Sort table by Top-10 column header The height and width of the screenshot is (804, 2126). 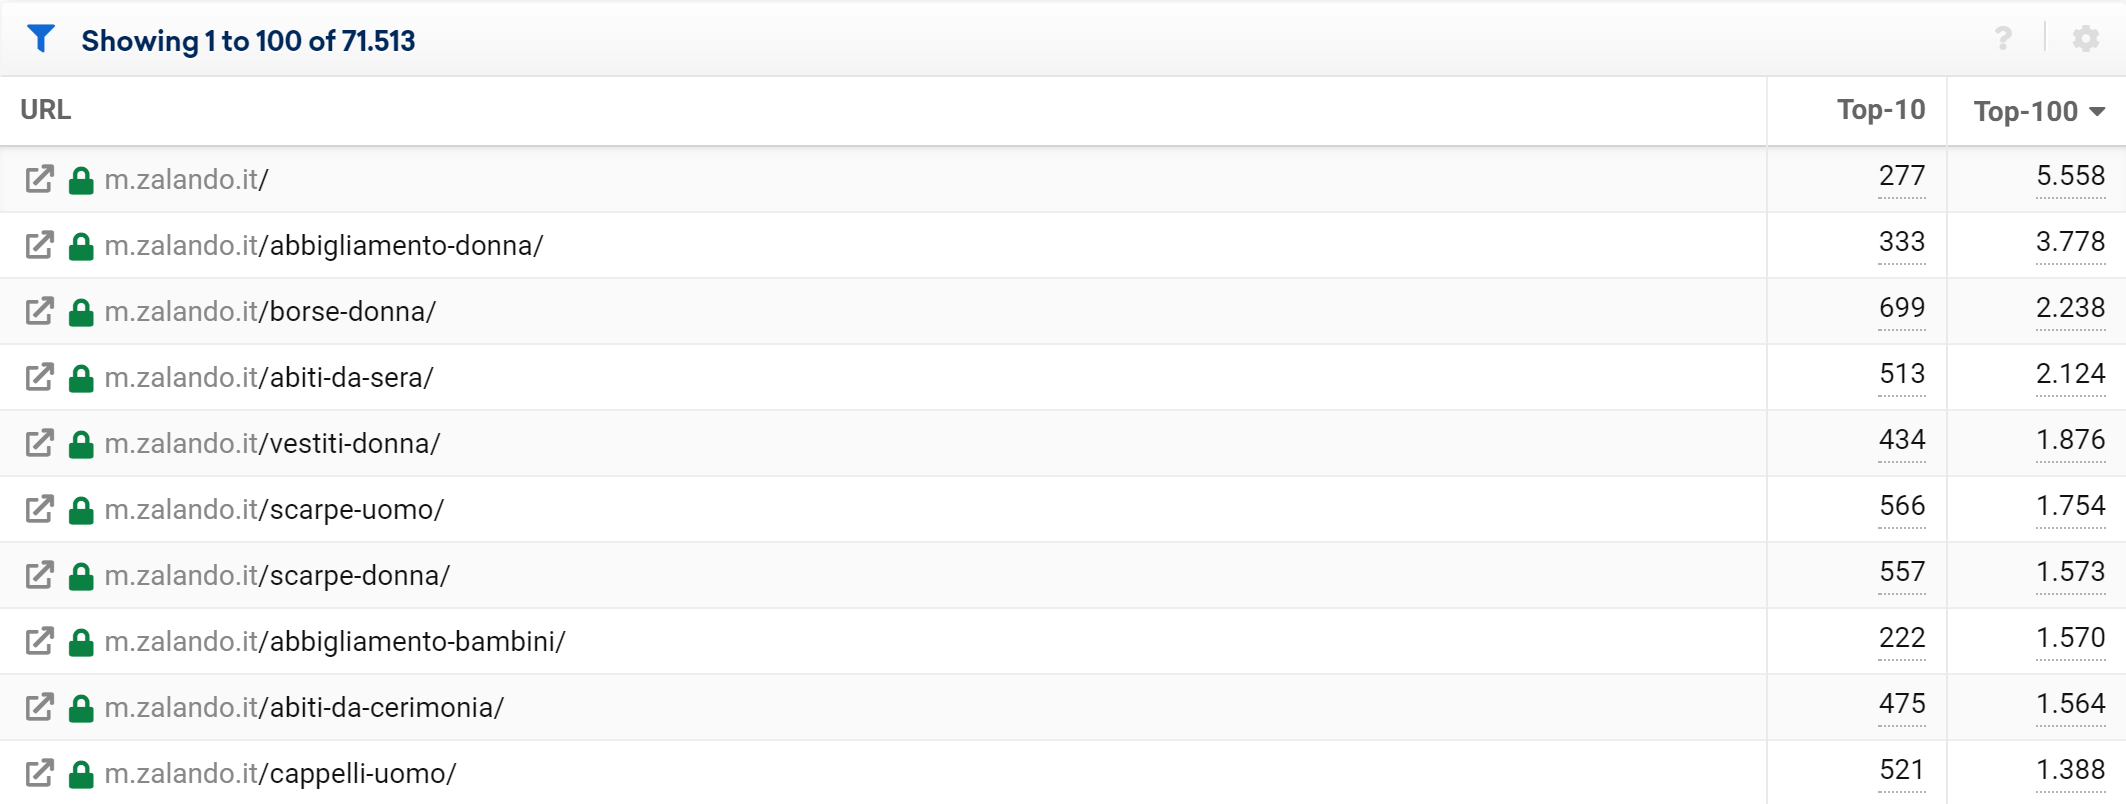(x=1880, y=110)
